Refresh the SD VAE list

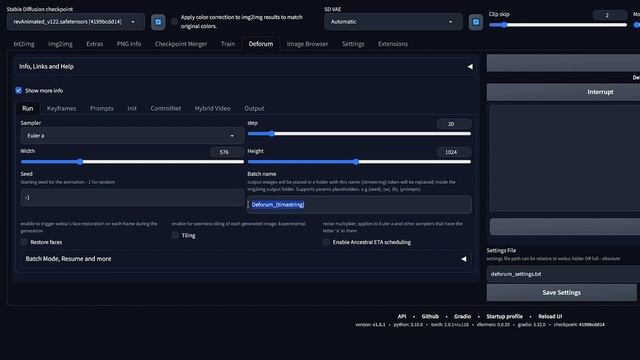click(x=476, y=22)
